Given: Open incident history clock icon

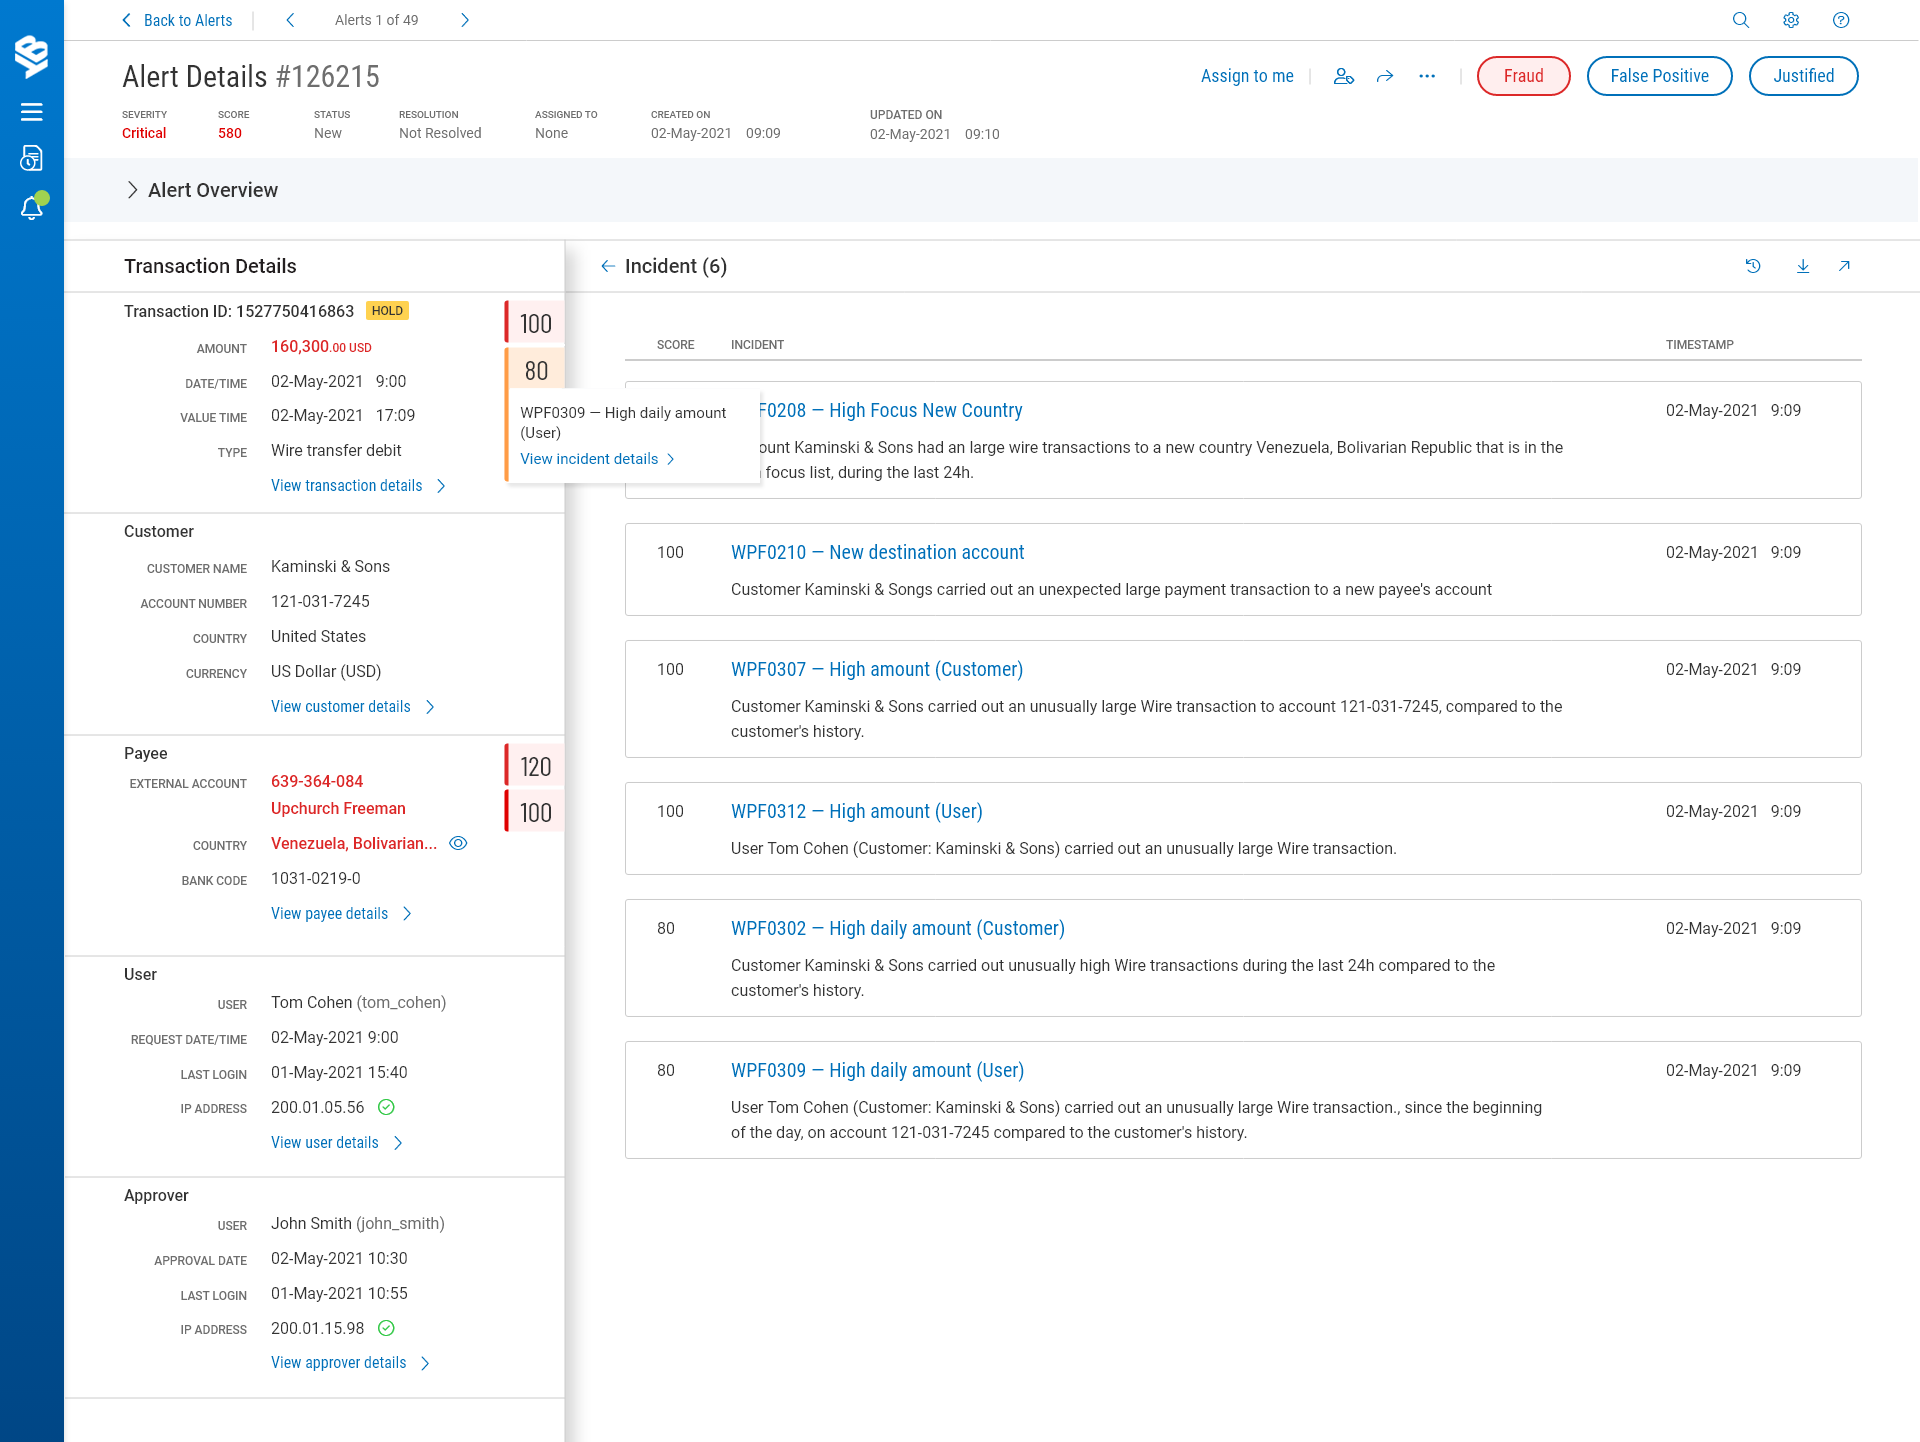Looking at the screenshot, I should coord(1753,266).
